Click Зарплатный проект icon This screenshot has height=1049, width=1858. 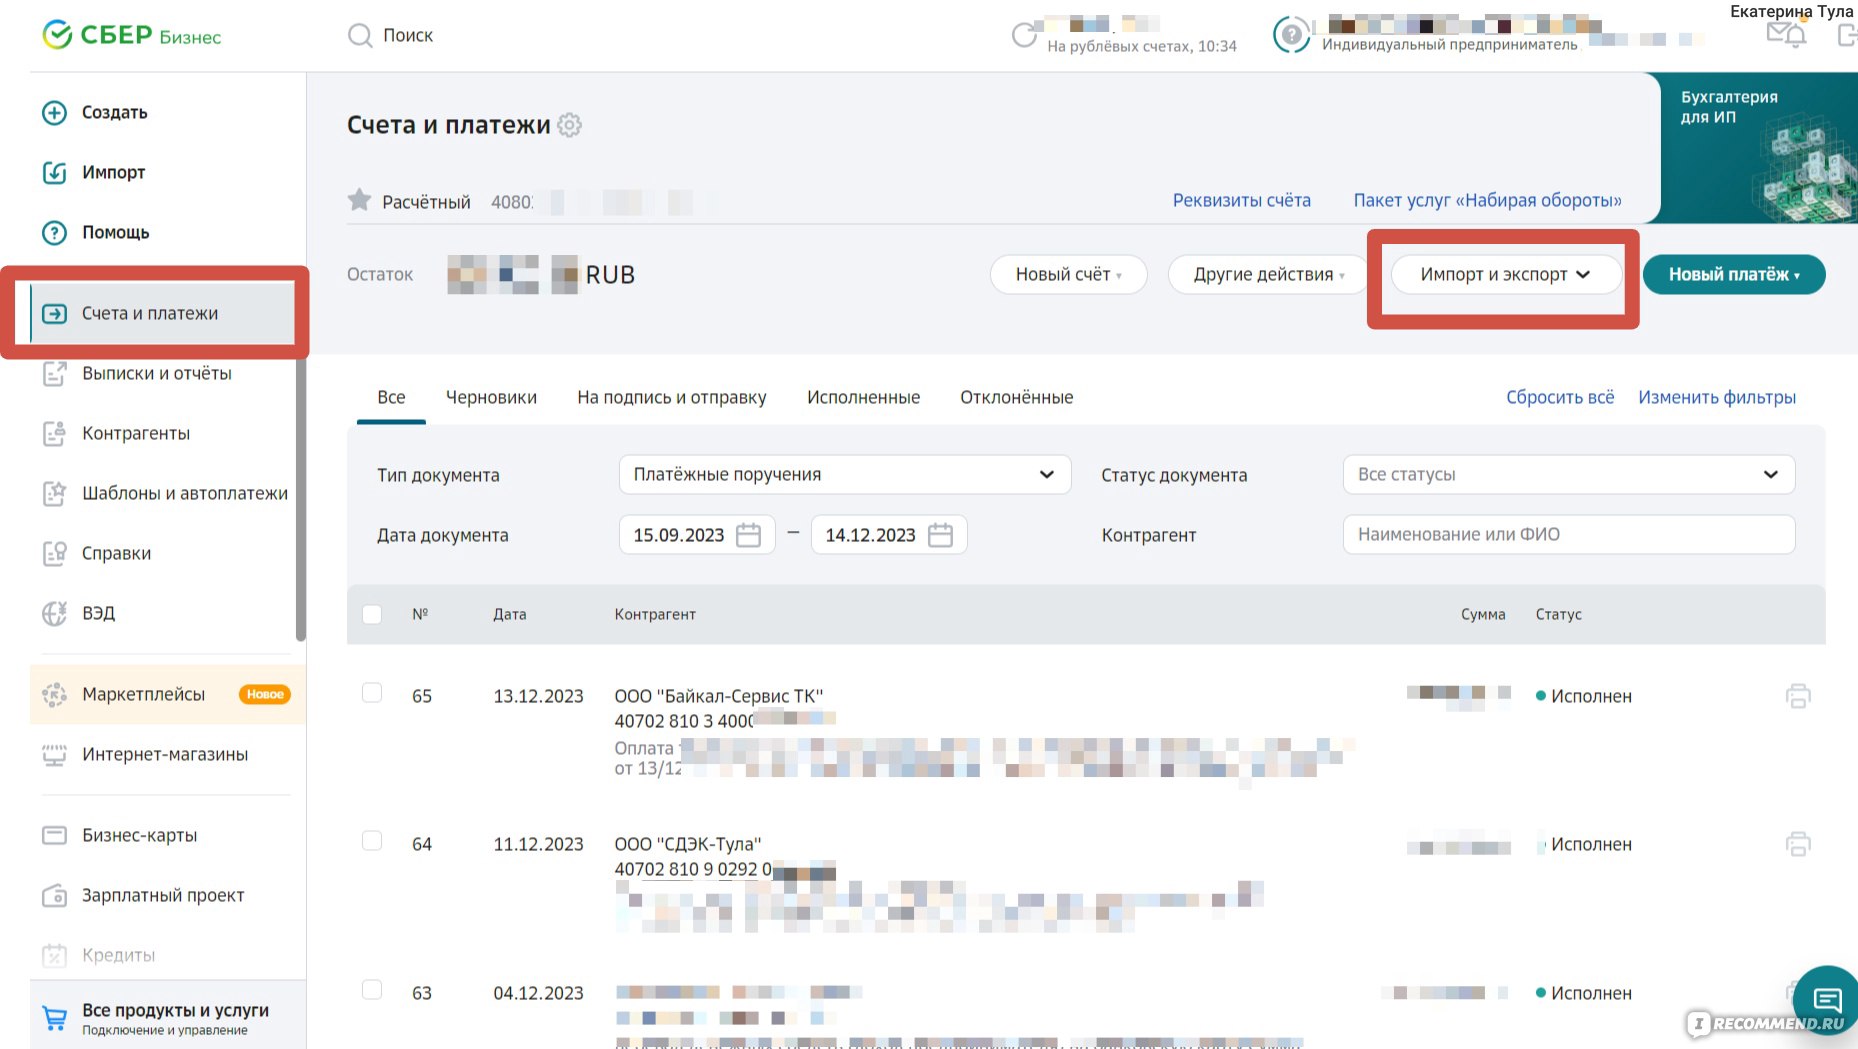(x=54, y=895)
